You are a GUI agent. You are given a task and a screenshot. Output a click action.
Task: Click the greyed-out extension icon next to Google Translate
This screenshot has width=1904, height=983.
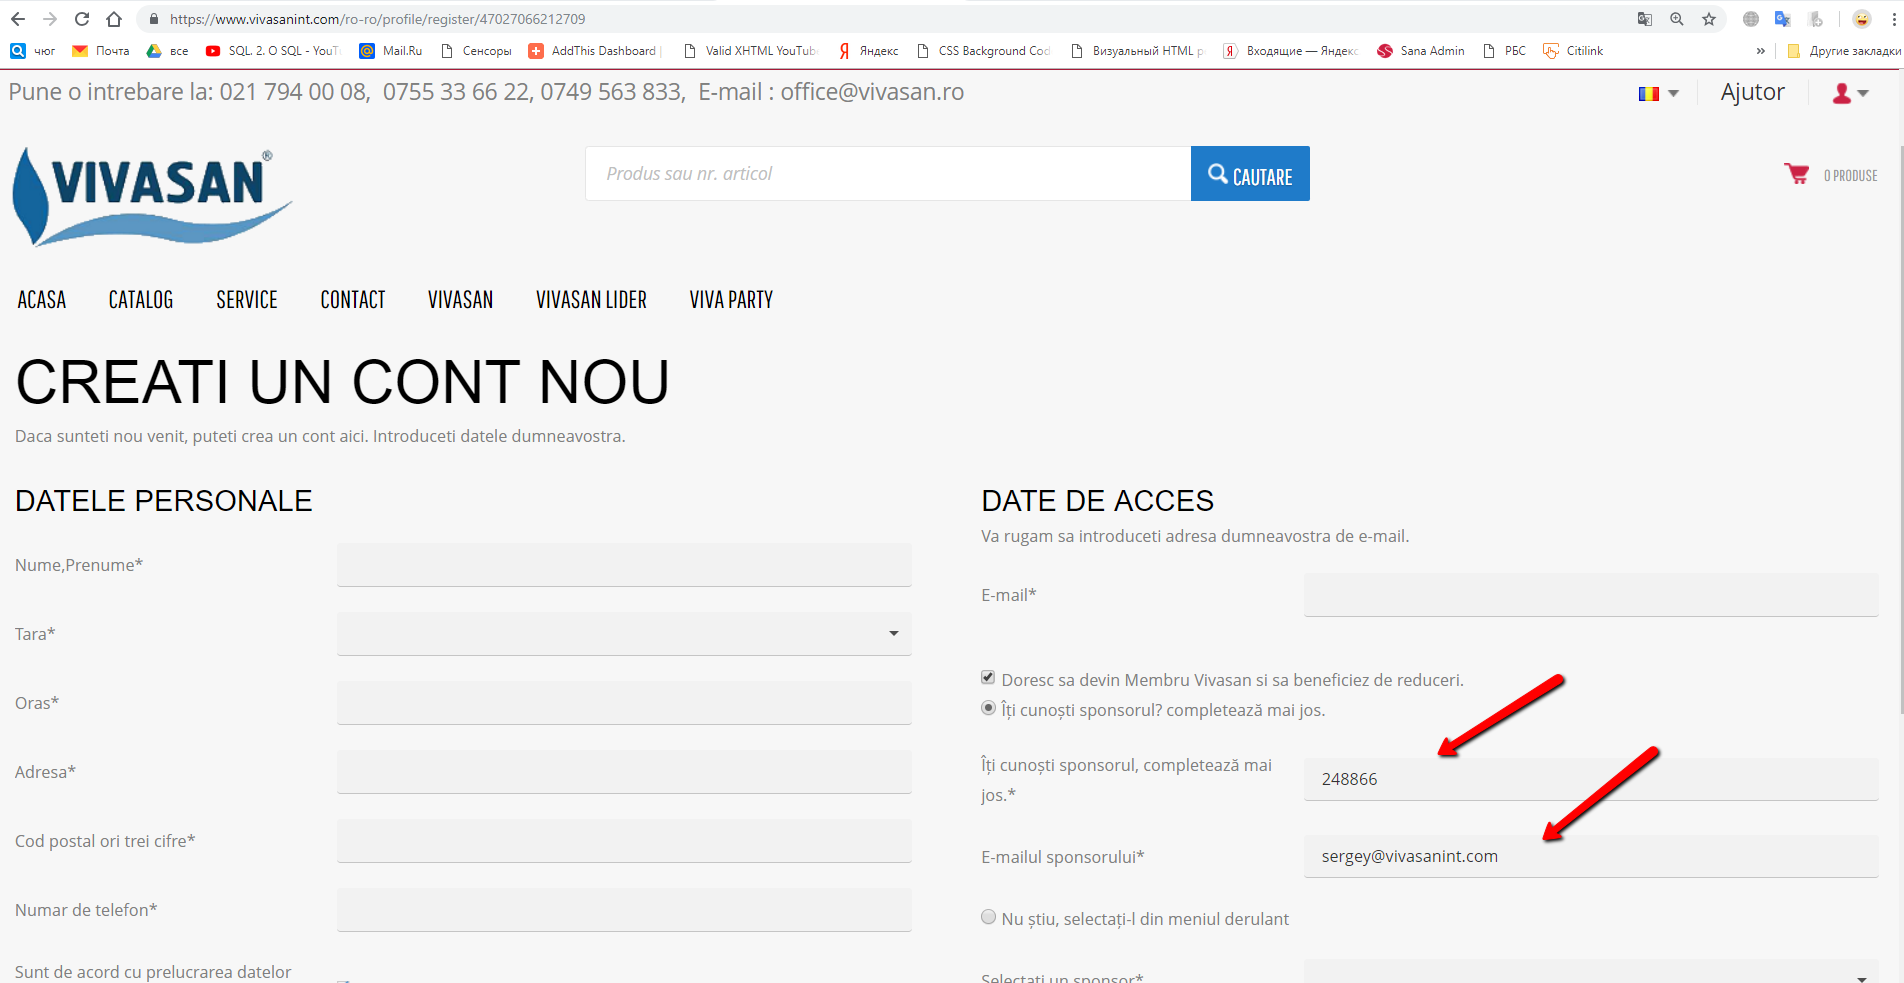coord(1816,19)
